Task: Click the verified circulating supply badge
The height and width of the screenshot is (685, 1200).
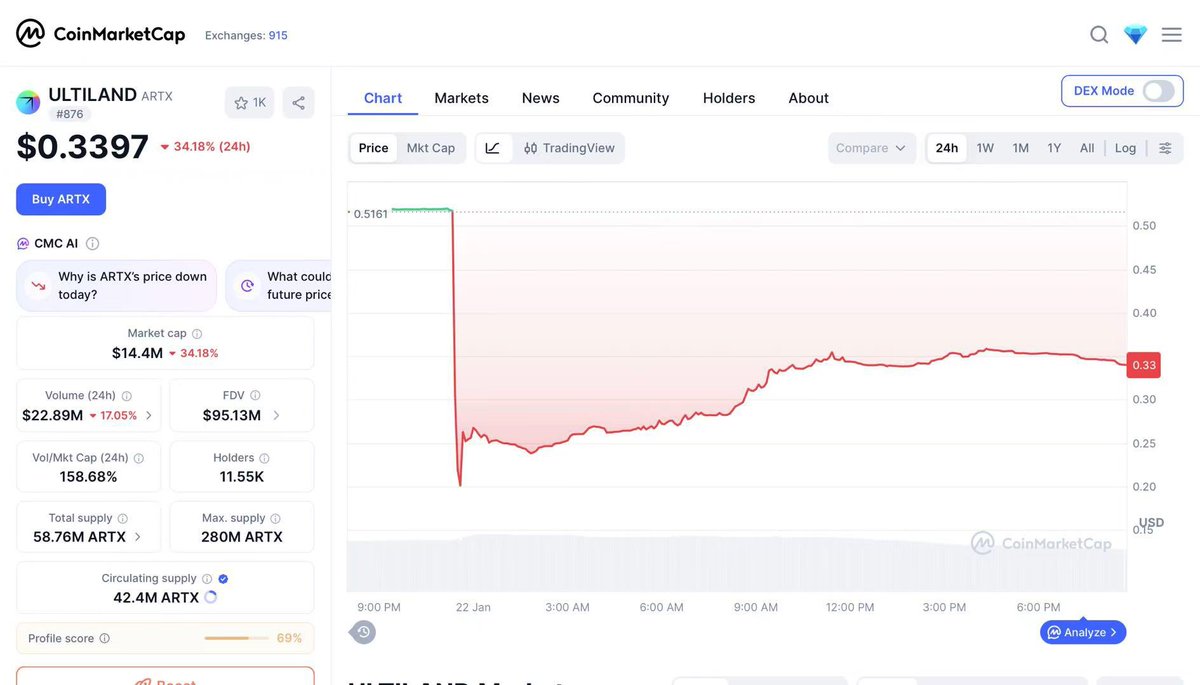Action: 223,579
